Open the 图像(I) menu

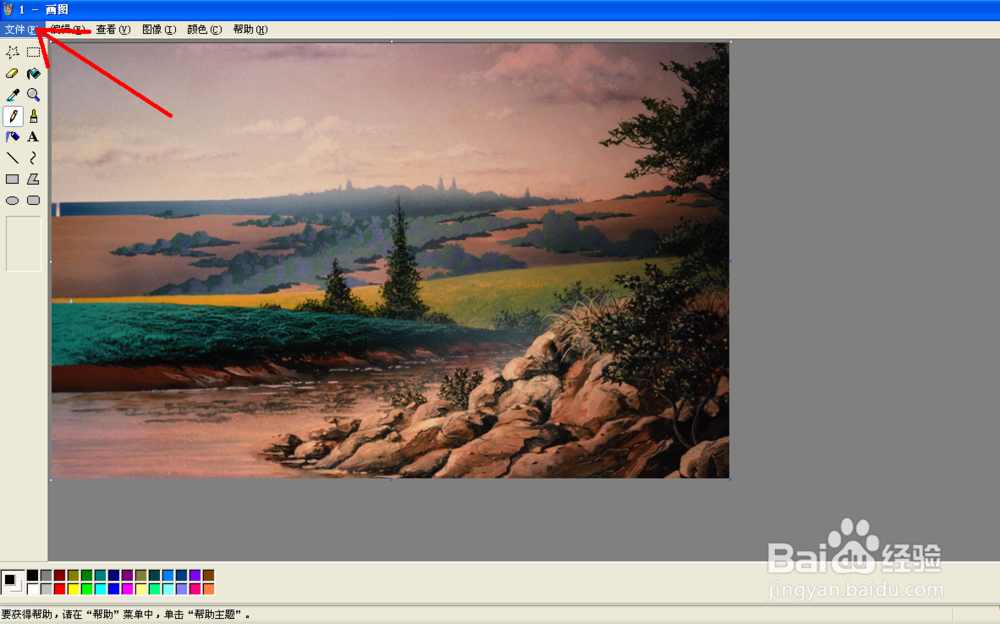pos(159,29)
